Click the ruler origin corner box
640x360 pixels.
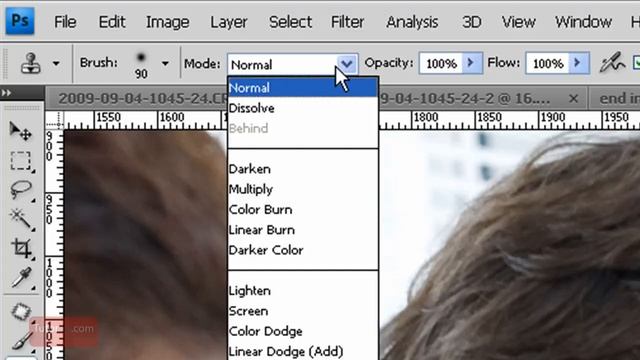(x=54, y=120)
